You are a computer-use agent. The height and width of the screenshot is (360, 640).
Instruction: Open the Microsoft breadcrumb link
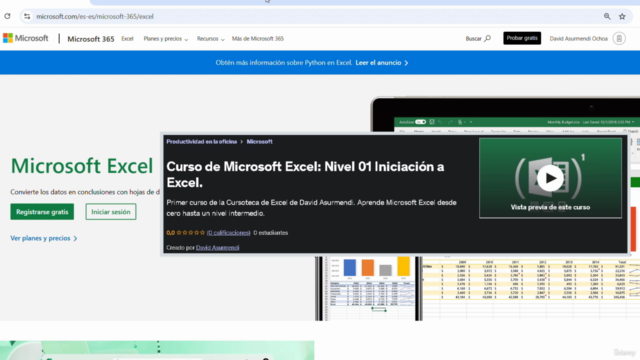259,142
